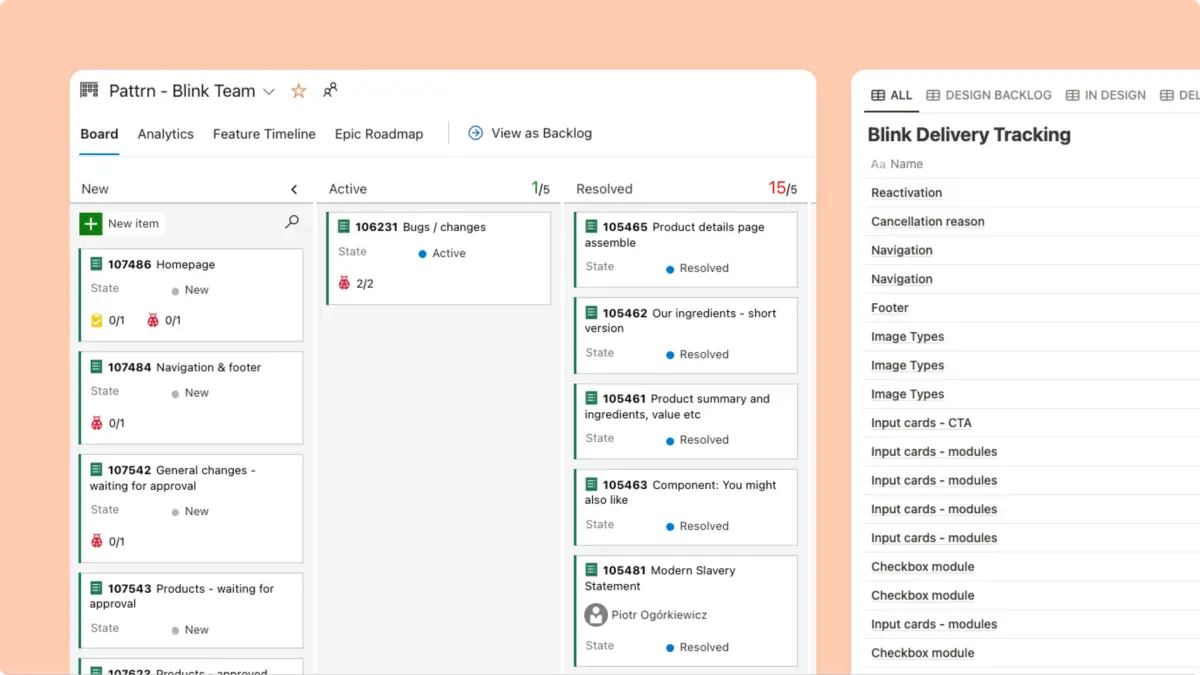Click the work item icon of card 107486
Image resolution: width=1200 pixels, height=675 pixels.
(97, 264)
